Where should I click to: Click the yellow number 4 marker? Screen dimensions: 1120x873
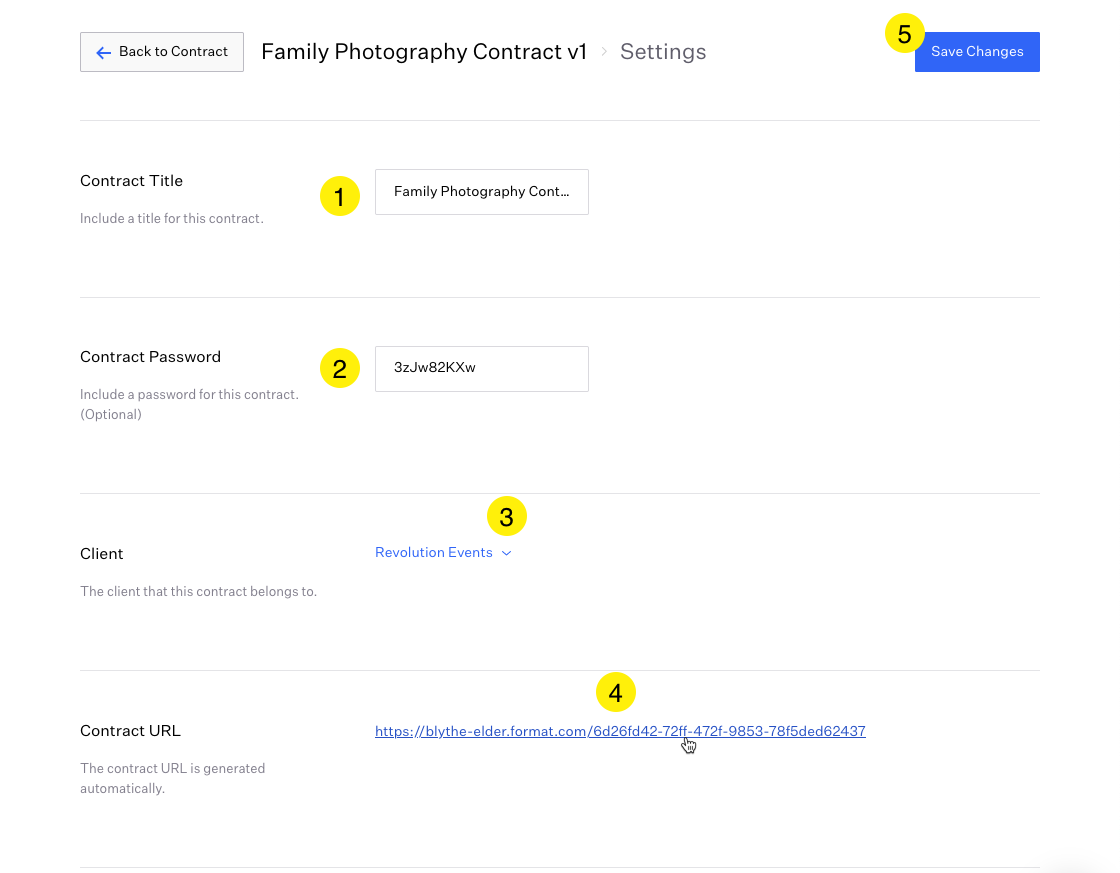[x=616, y=692]
